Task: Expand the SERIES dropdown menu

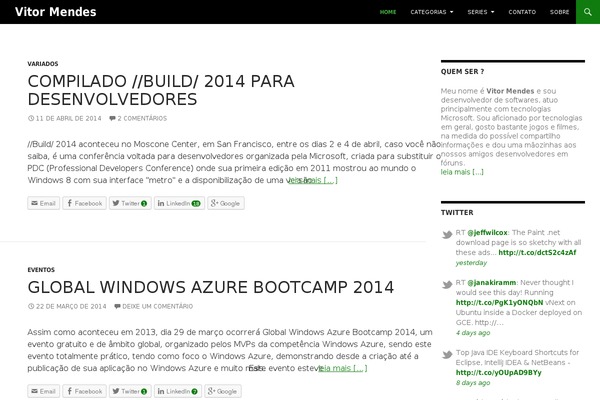Action: pos(481,12)
